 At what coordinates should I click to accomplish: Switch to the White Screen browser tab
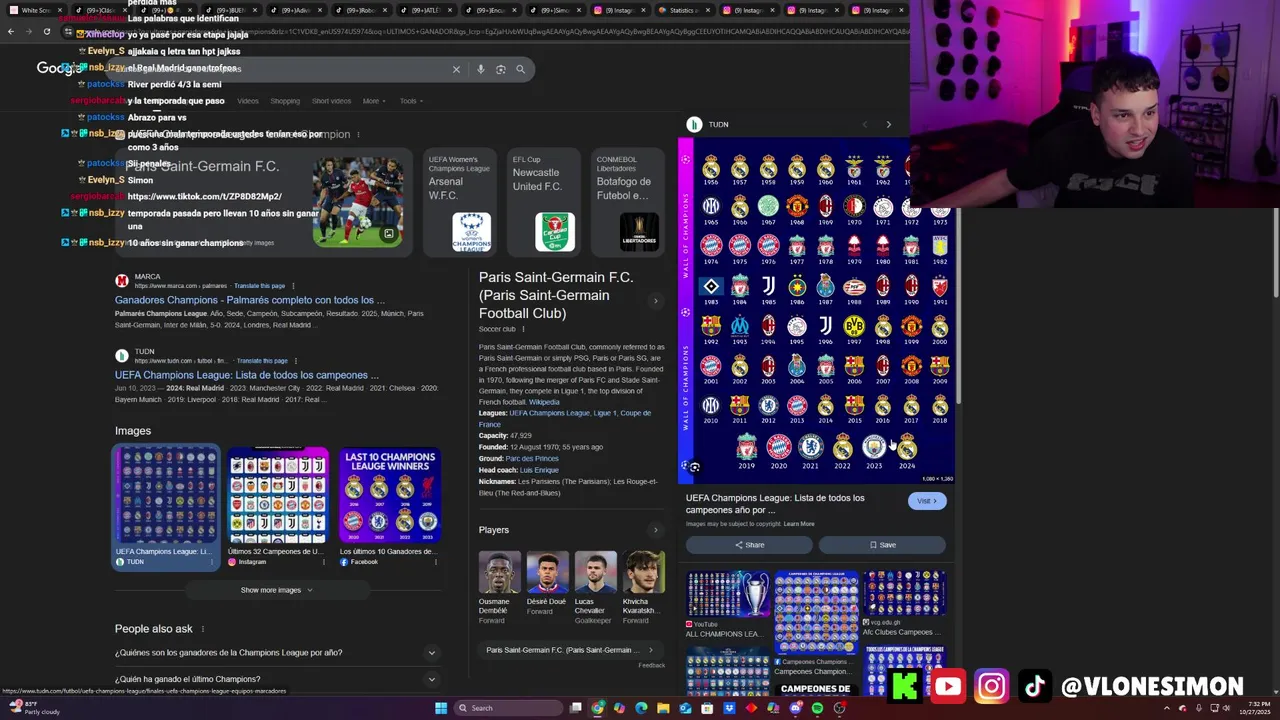click(36, 10)
